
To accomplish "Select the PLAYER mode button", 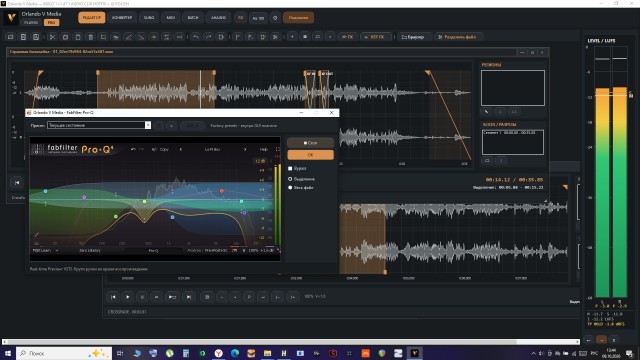I will click(x=31, y=23).
